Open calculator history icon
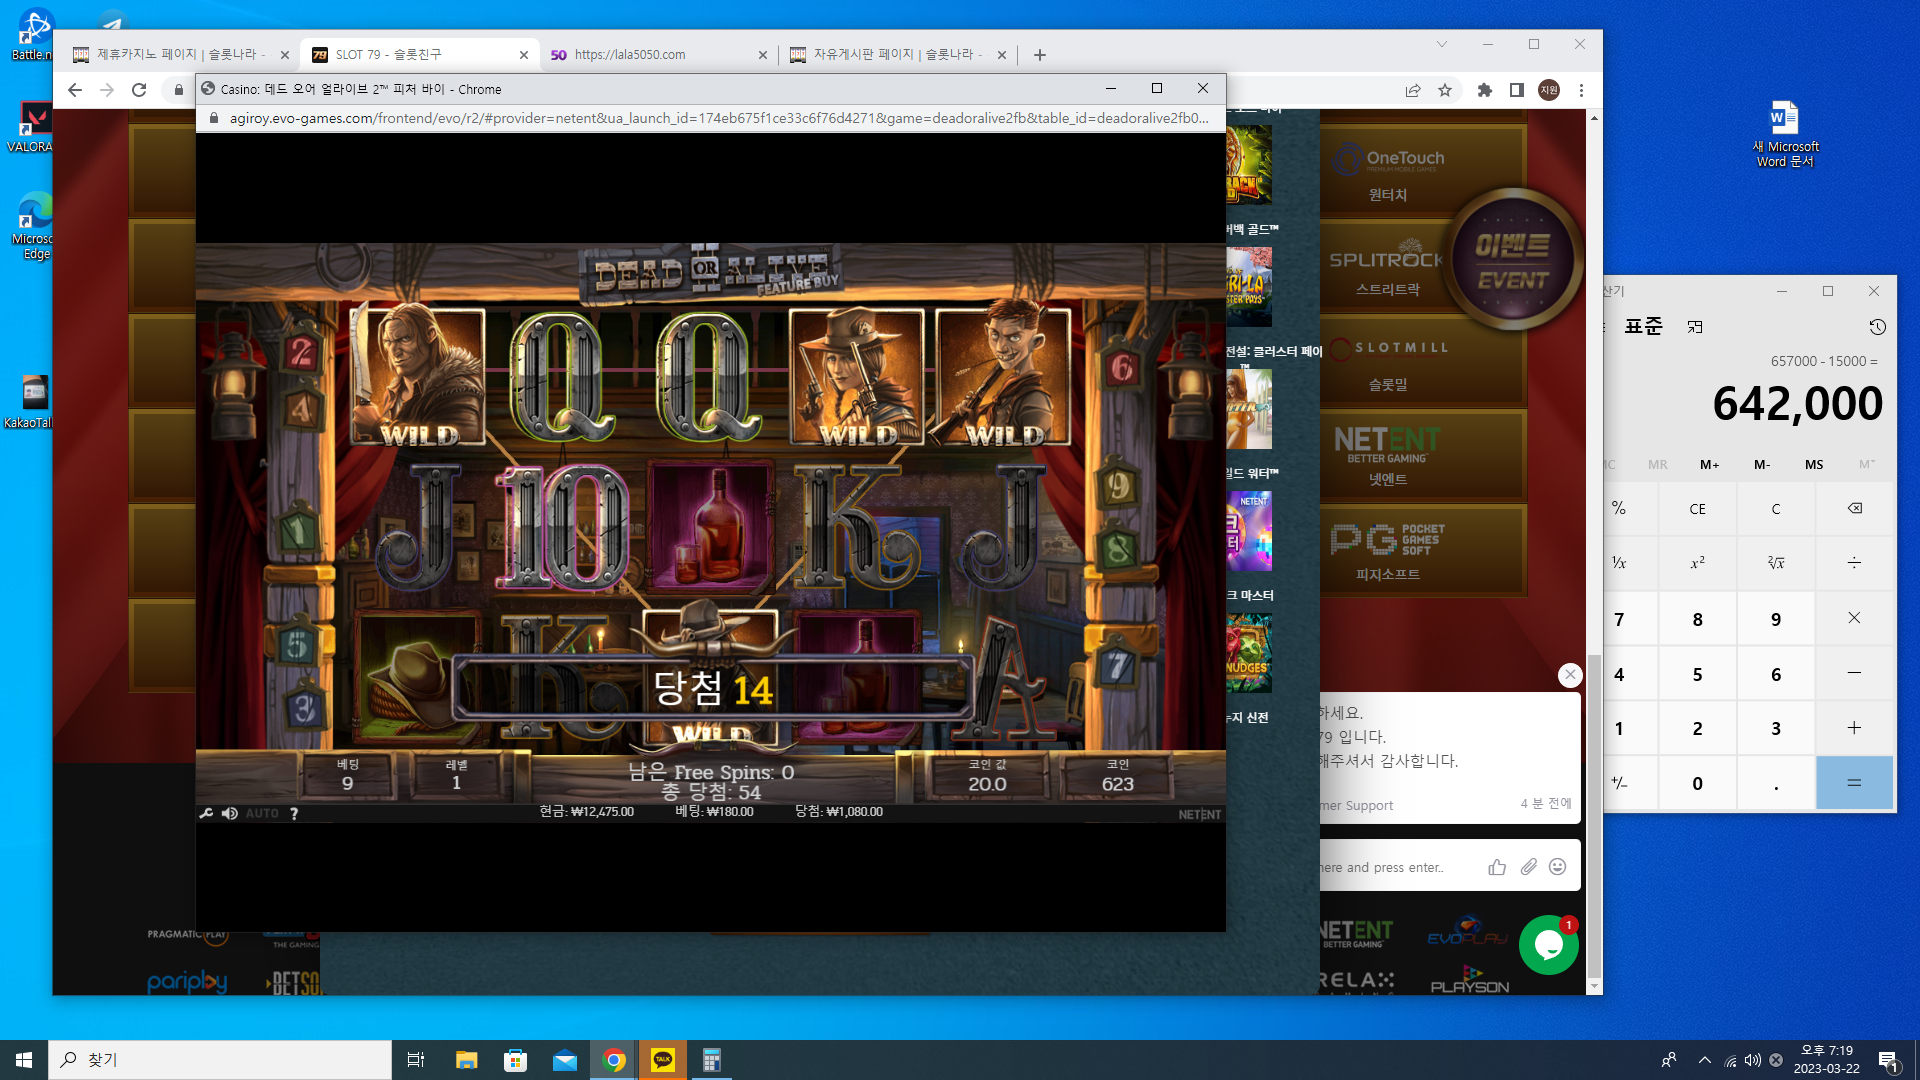Viewport: 1920px width, 1080px height. click(x=1877, y=327)
